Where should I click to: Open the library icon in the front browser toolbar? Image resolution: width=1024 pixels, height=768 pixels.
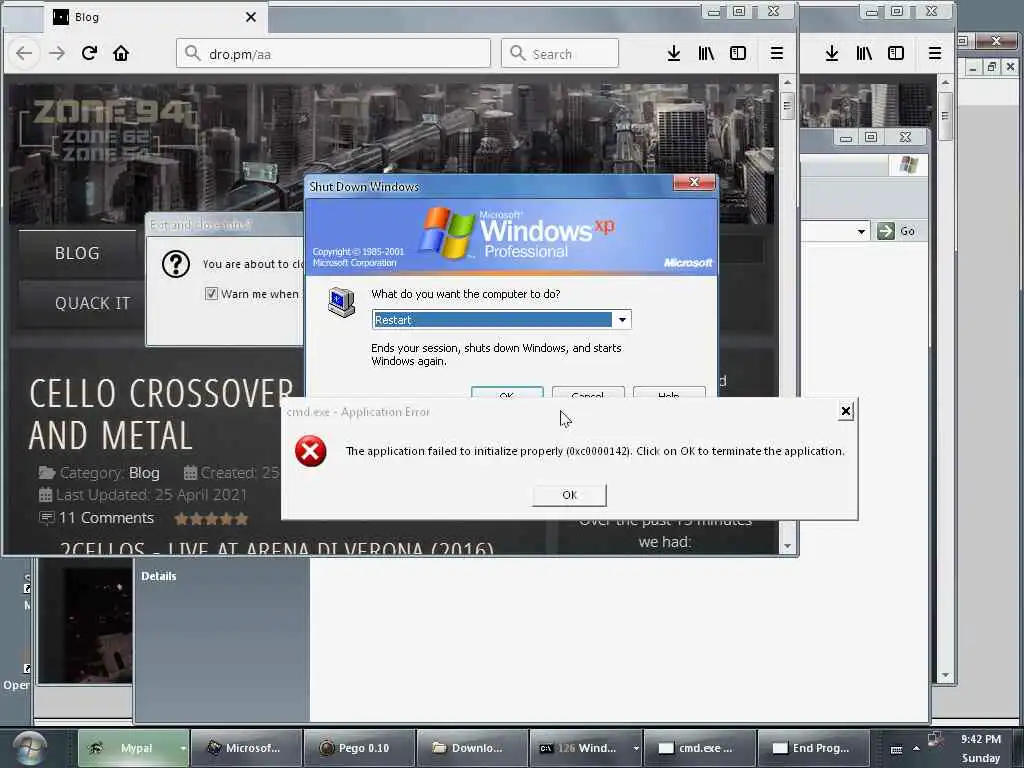click(x=706, y=54)
